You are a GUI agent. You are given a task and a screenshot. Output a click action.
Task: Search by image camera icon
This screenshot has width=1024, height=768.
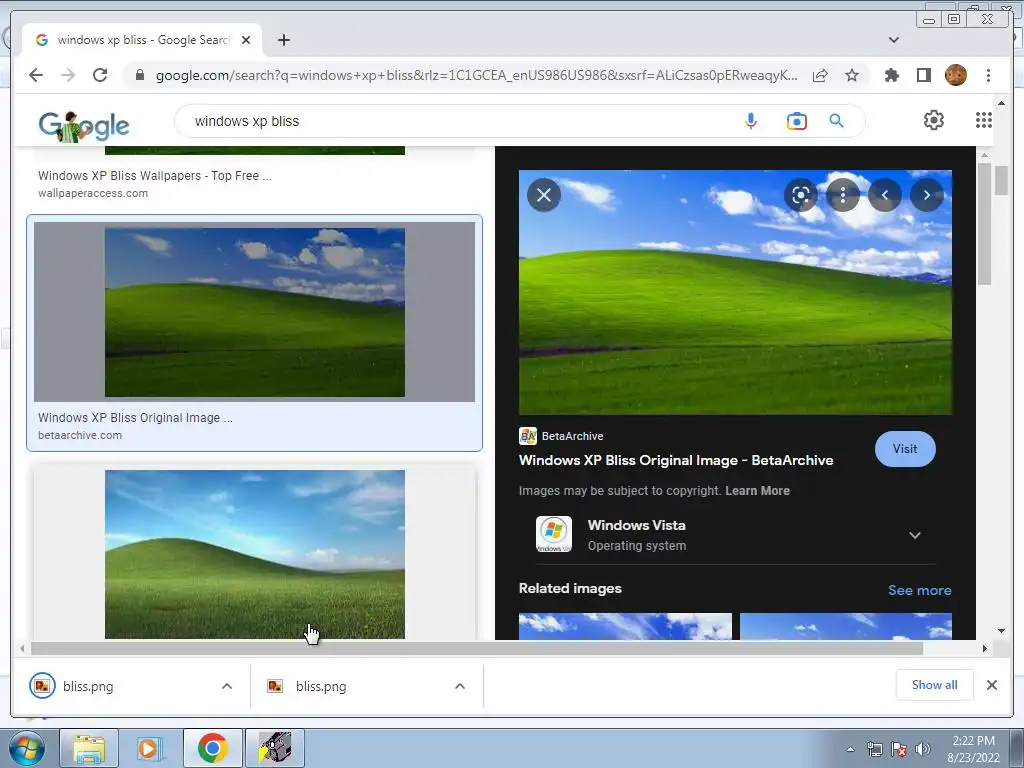point(797,121)
